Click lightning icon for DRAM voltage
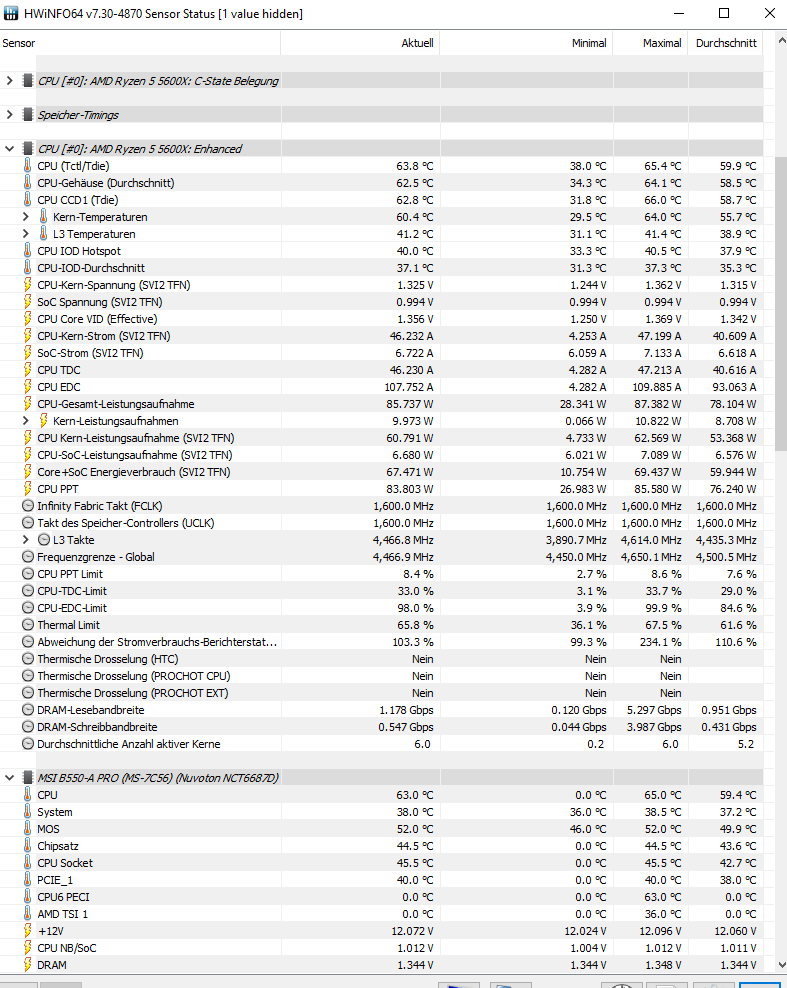The image size is (787, 988). point(27,965)
